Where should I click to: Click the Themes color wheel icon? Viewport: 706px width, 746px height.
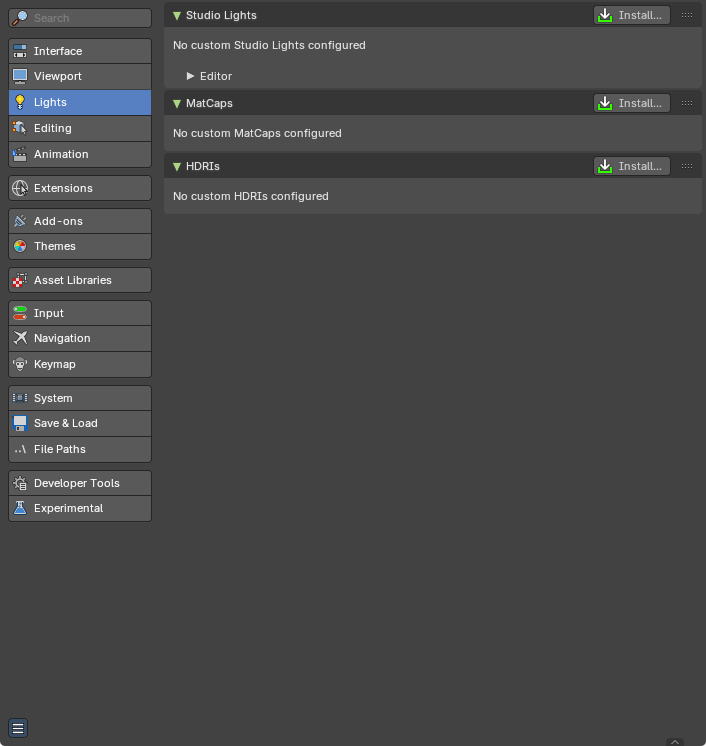pyautogui.click(x=20, y=246)
